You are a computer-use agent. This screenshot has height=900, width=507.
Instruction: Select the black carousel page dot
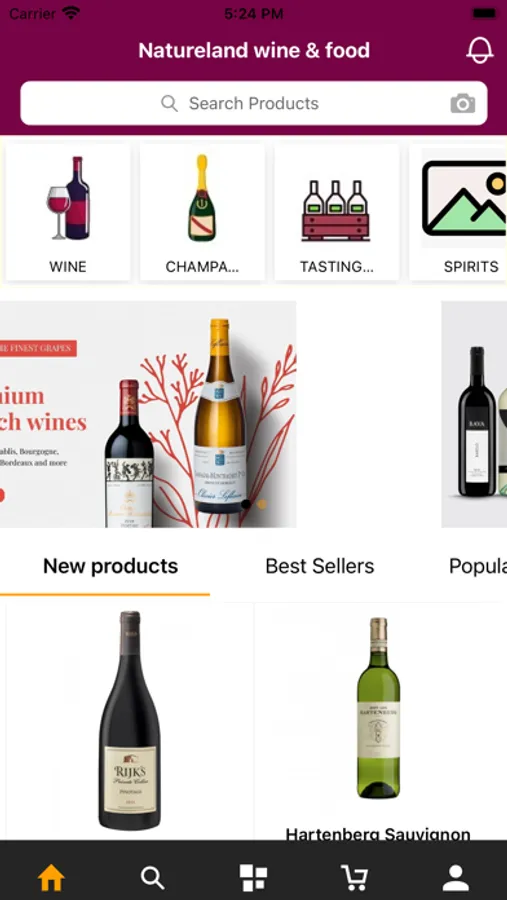coord(246,504)
